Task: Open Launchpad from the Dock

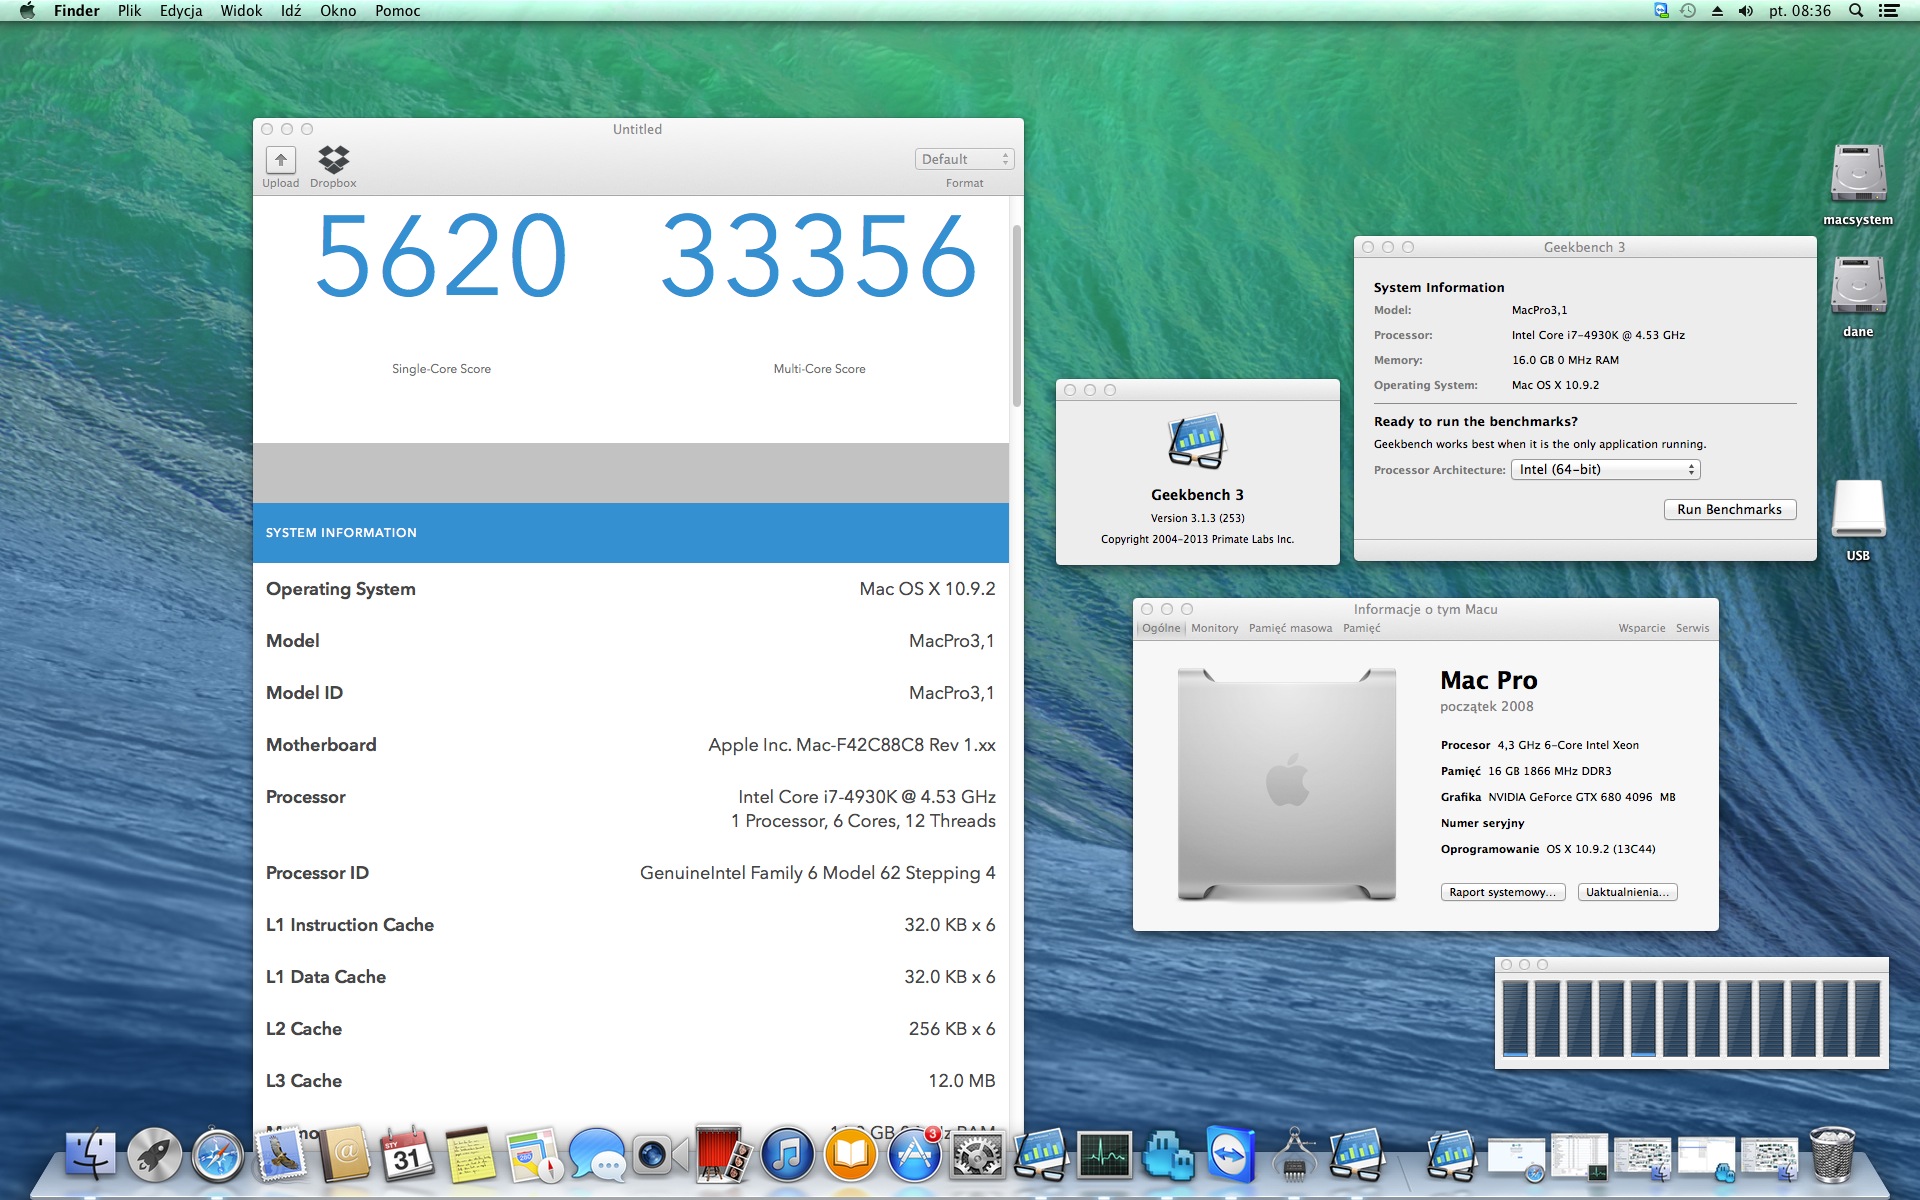Action: (154, 1156)
